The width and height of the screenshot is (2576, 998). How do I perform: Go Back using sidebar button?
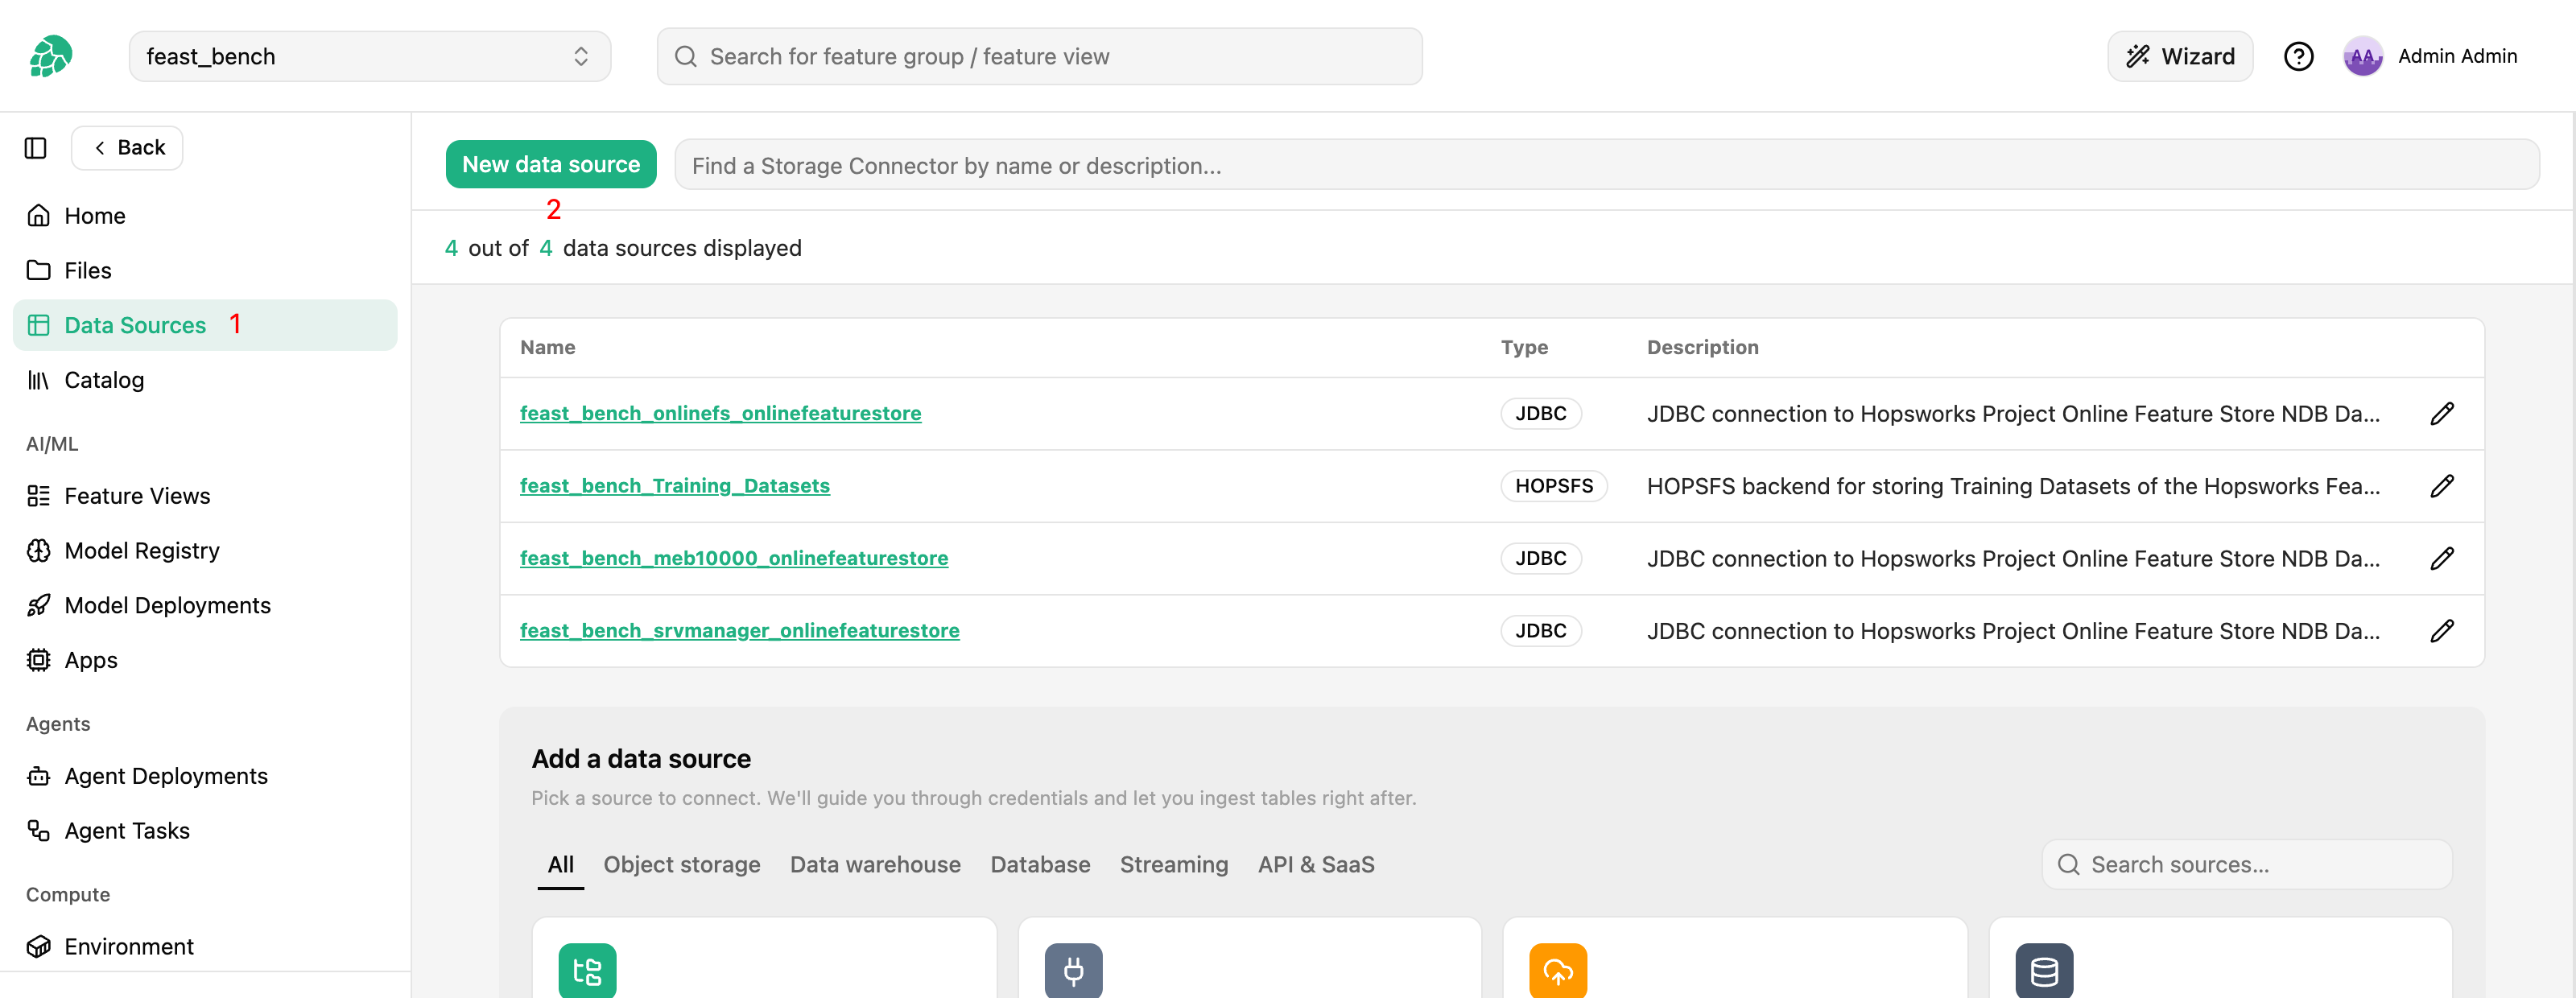point(127,148)
